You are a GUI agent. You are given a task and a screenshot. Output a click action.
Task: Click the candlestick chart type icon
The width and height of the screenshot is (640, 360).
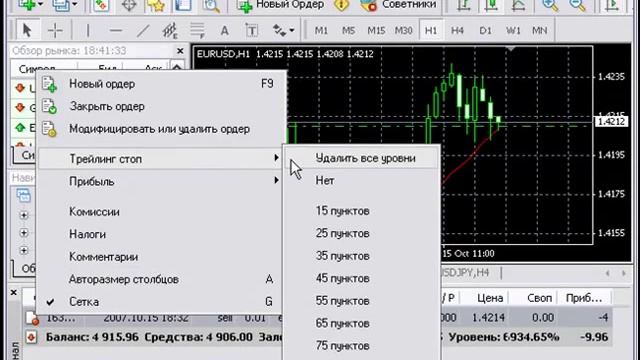pos(491,5)
